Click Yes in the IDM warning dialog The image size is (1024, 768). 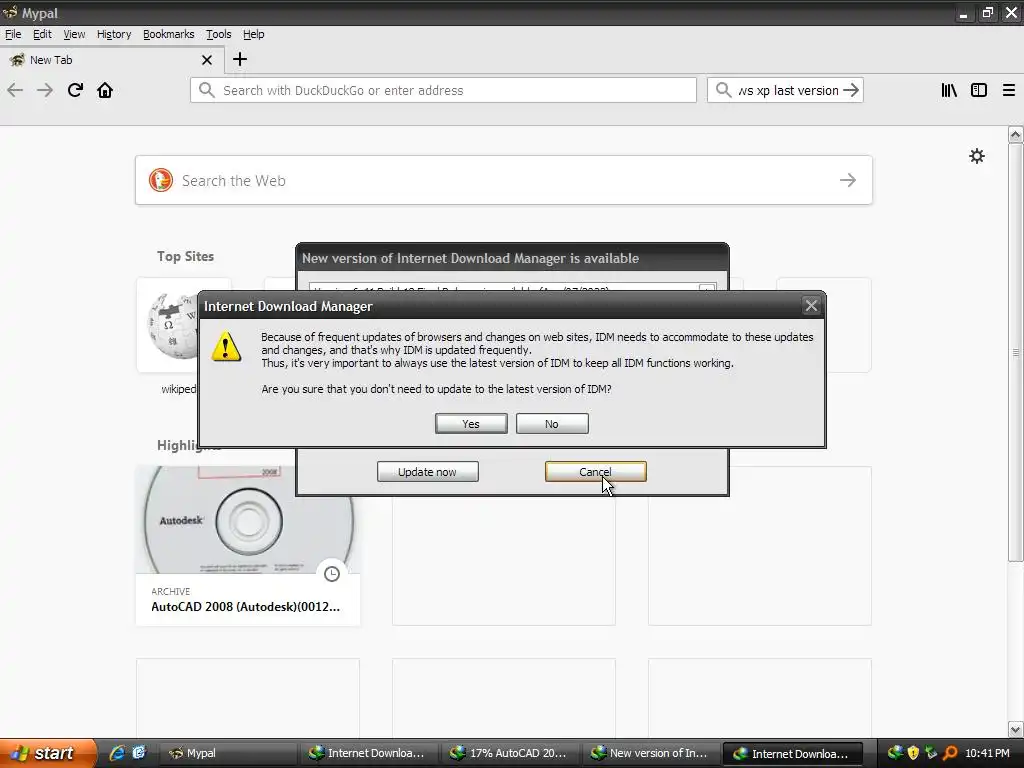[471, 424]
